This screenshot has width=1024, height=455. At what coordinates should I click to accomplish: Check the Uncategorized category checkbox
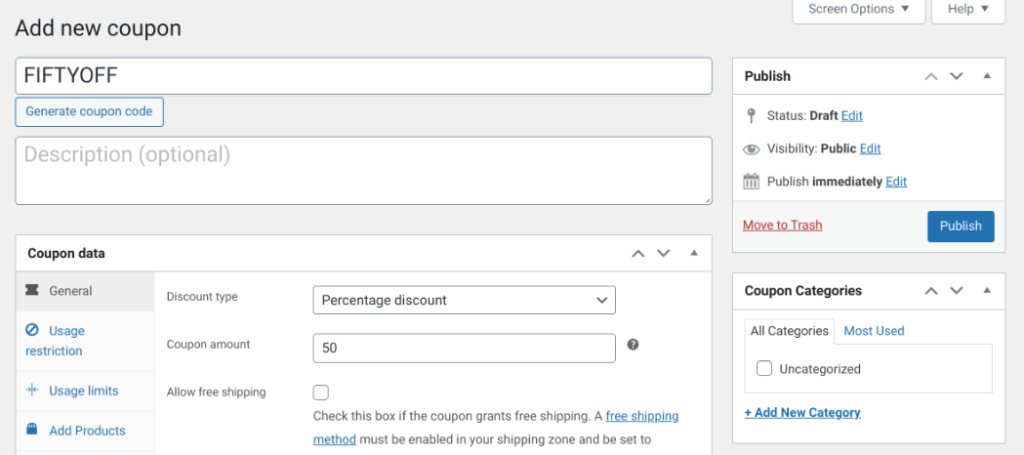pyautogui.click(x=764, y=369)
